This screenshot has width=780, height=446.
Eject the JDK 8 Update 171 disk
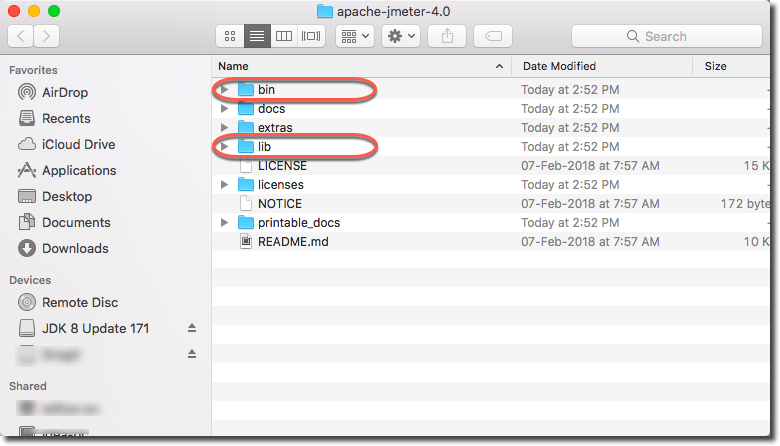(192, 328)
